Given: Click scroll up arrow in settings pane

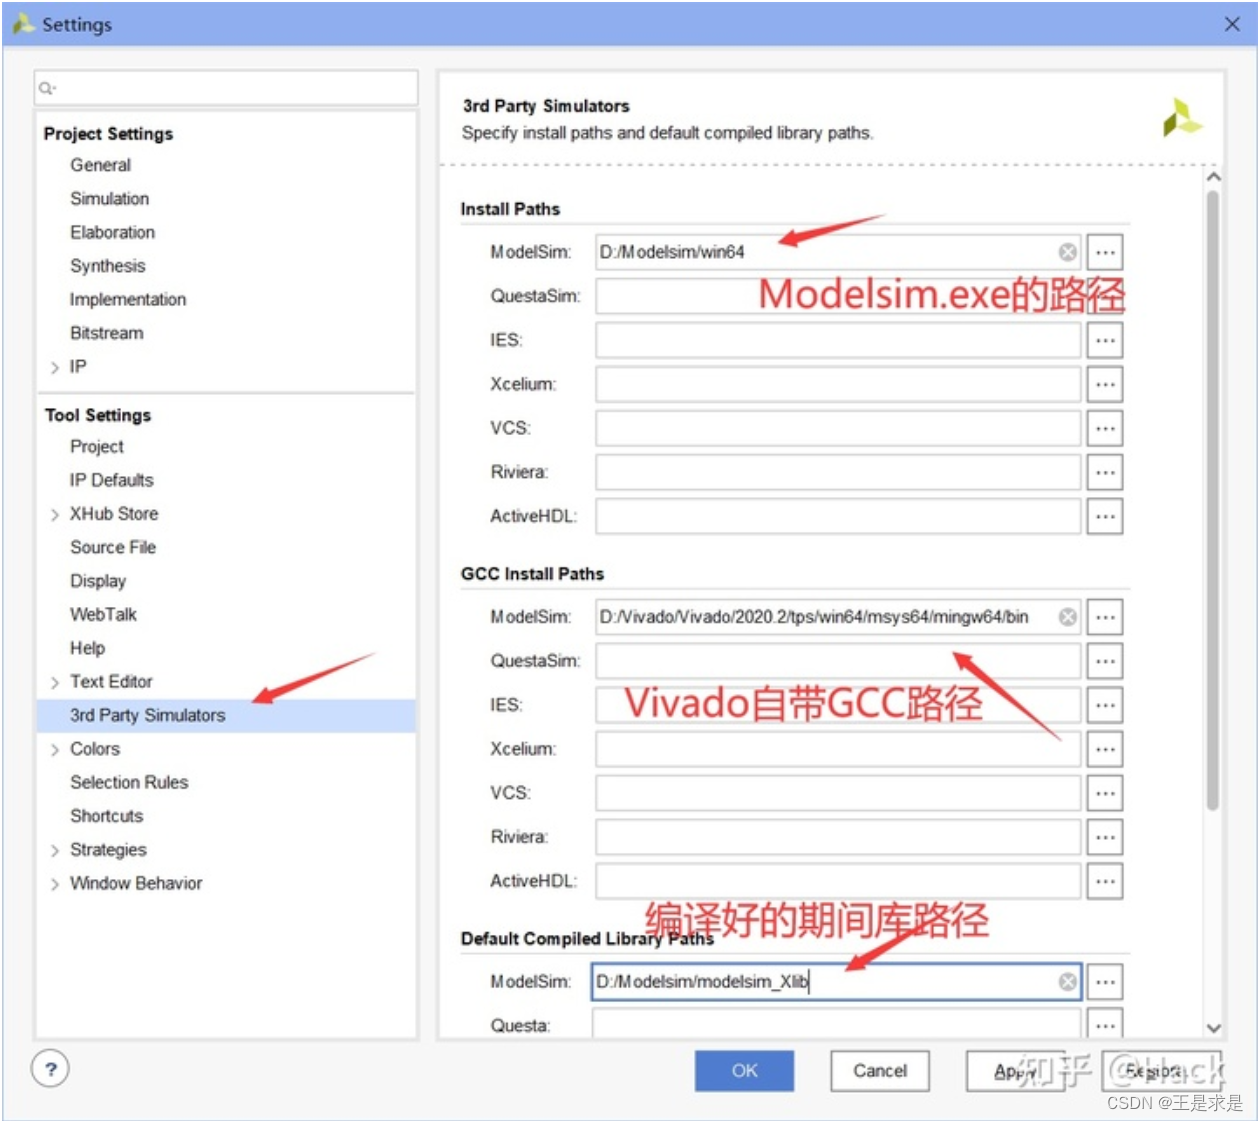Looking at the screenshot, I should 1213,176.
